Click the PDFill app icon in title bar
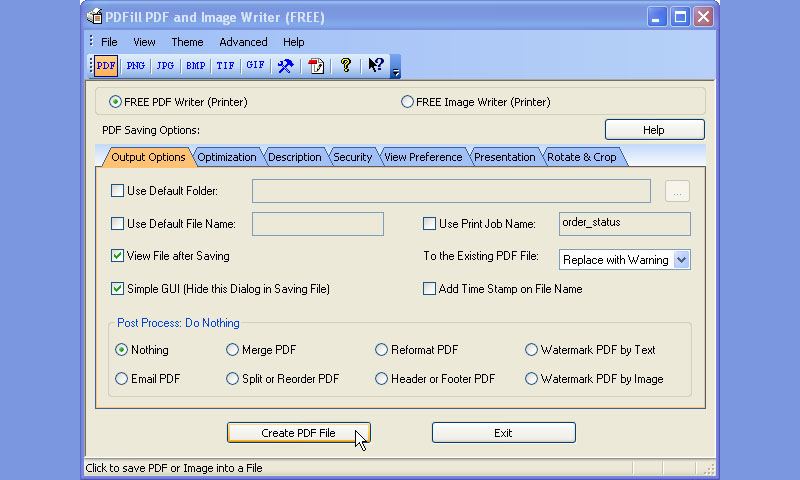Image resolution: width=800 pixels, height=480 pixels. (x=94, y=17)
